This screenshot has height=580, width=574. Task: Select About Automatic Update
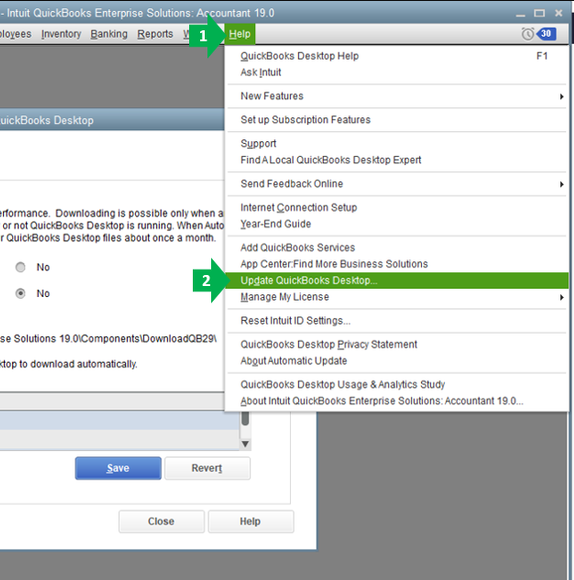point(396,361)
